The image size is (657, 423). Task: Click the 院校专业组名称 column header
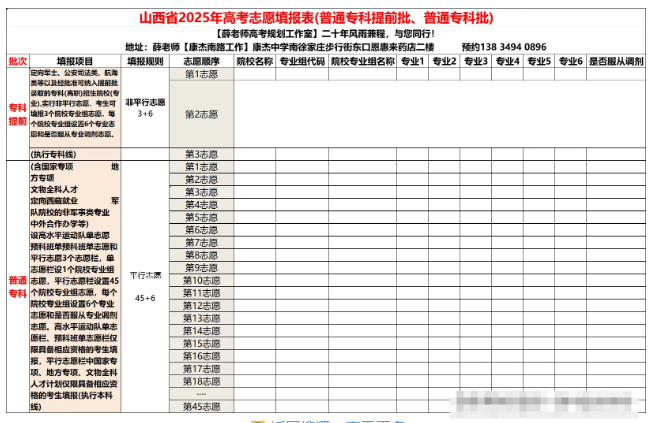[362, 62]
